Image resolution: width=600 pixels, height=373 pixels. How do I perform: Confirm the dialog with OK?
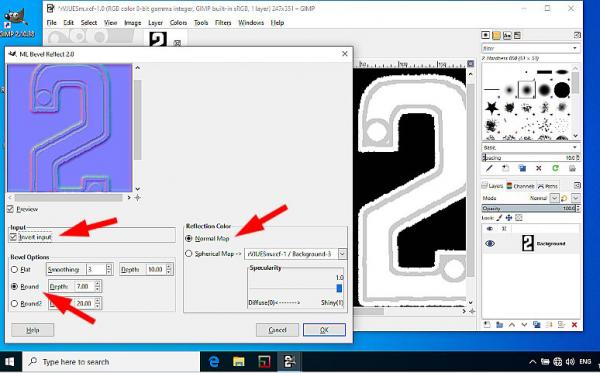coord(324,330)
